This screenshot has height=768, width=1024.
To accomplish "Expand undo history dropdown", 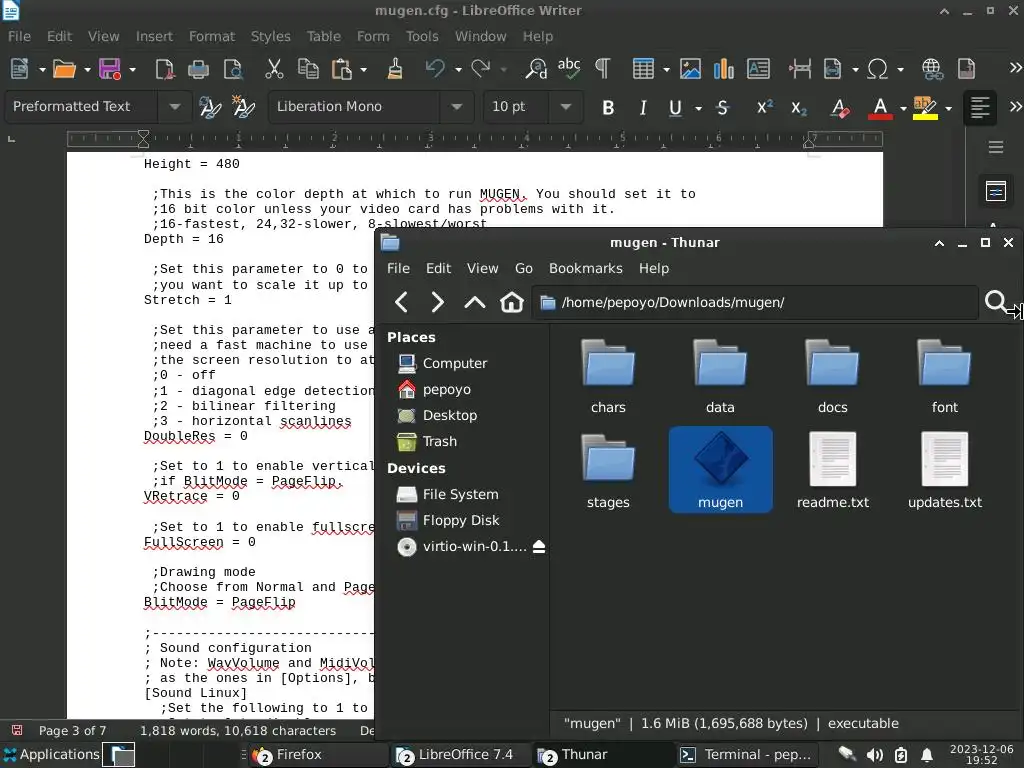I will coord(458,69).
